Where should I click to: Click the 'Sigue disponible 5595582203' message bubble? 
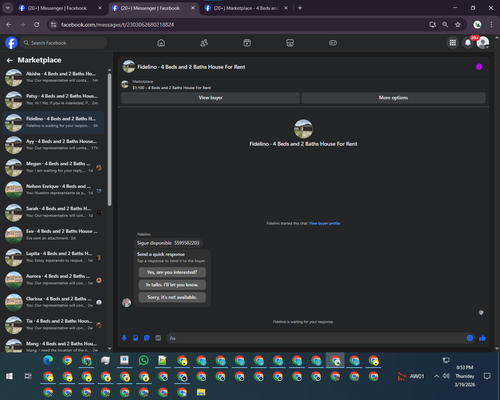[x=168, y=243]
